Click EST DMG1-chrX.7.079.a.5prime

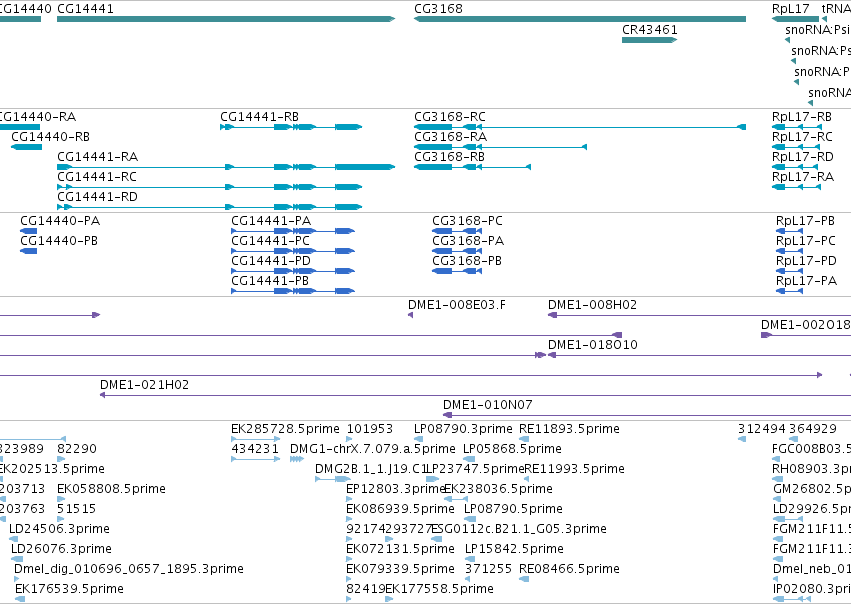tap(296, 459)
